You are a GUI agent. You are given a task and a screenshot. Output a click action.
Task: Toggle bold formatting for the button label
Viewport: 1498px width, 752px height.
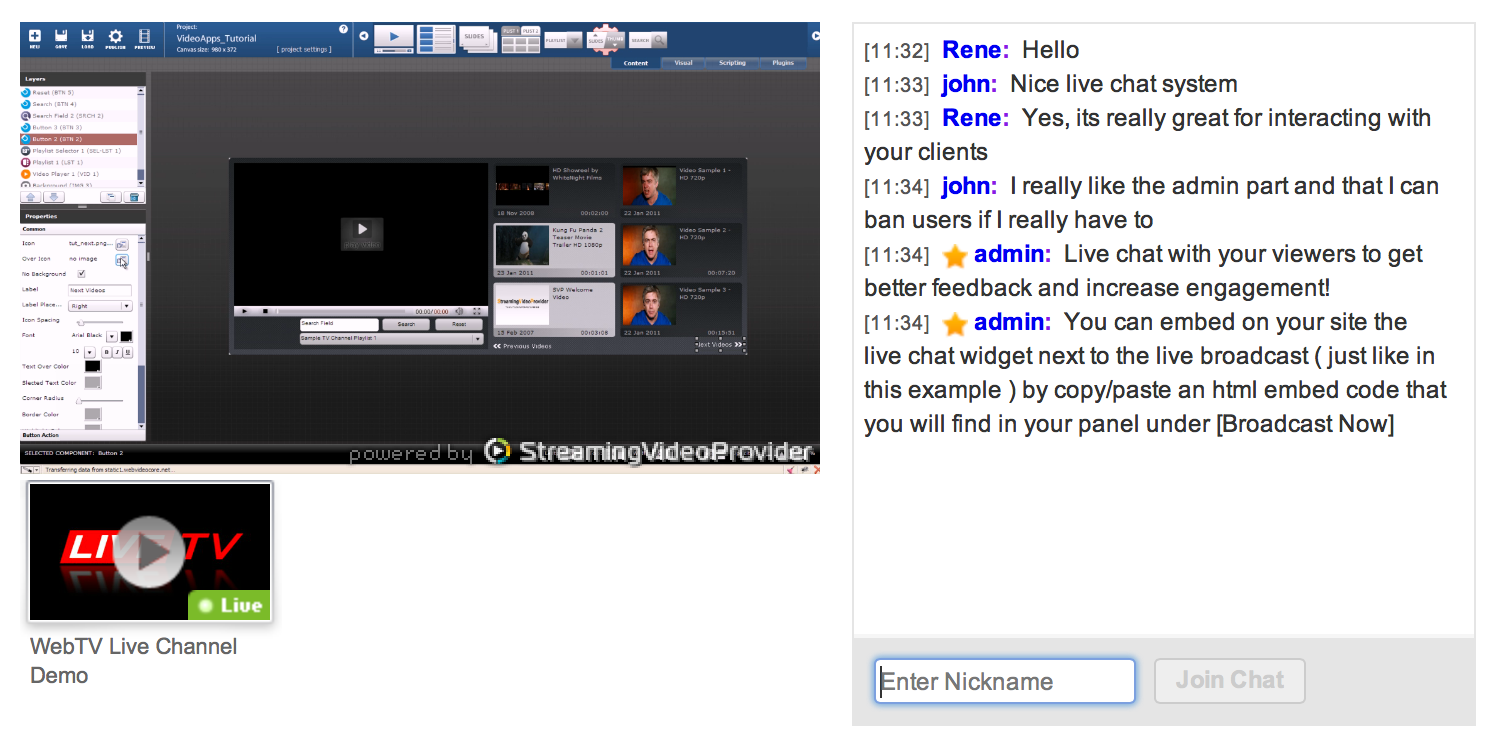coord(106,351)
